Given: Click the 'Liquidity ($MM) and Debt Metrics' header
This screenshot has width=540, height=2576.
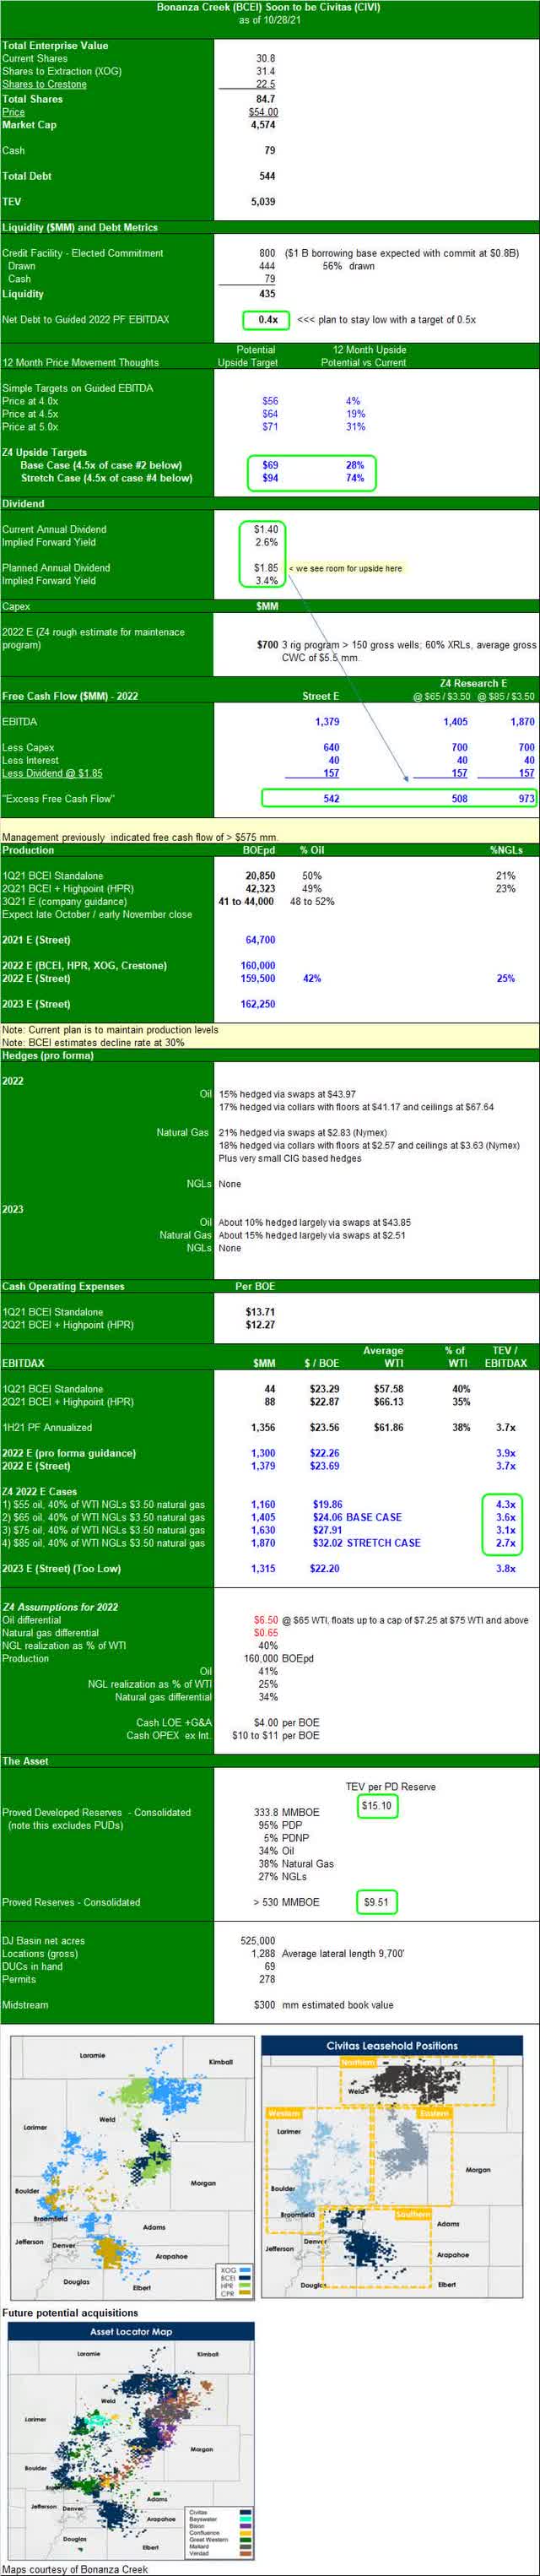Looking at the screenshot, I should point(80,228).
